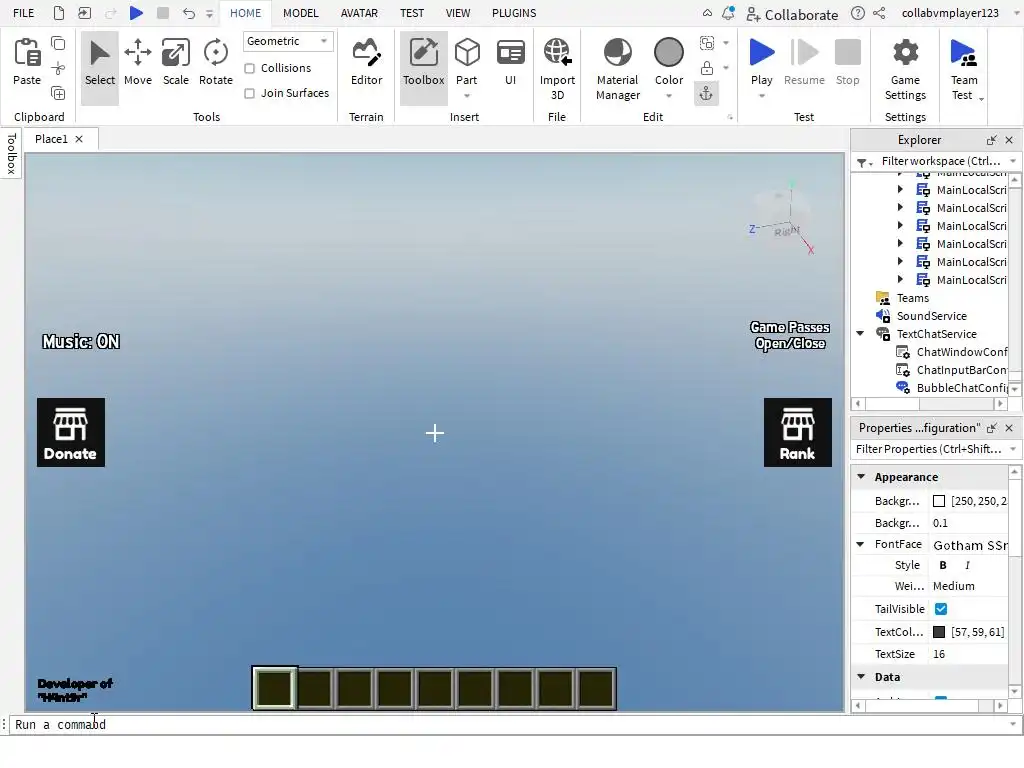Collapse the Appearance property section
The width and height of the screenshot is (1024, 768).
pos(861,477)
